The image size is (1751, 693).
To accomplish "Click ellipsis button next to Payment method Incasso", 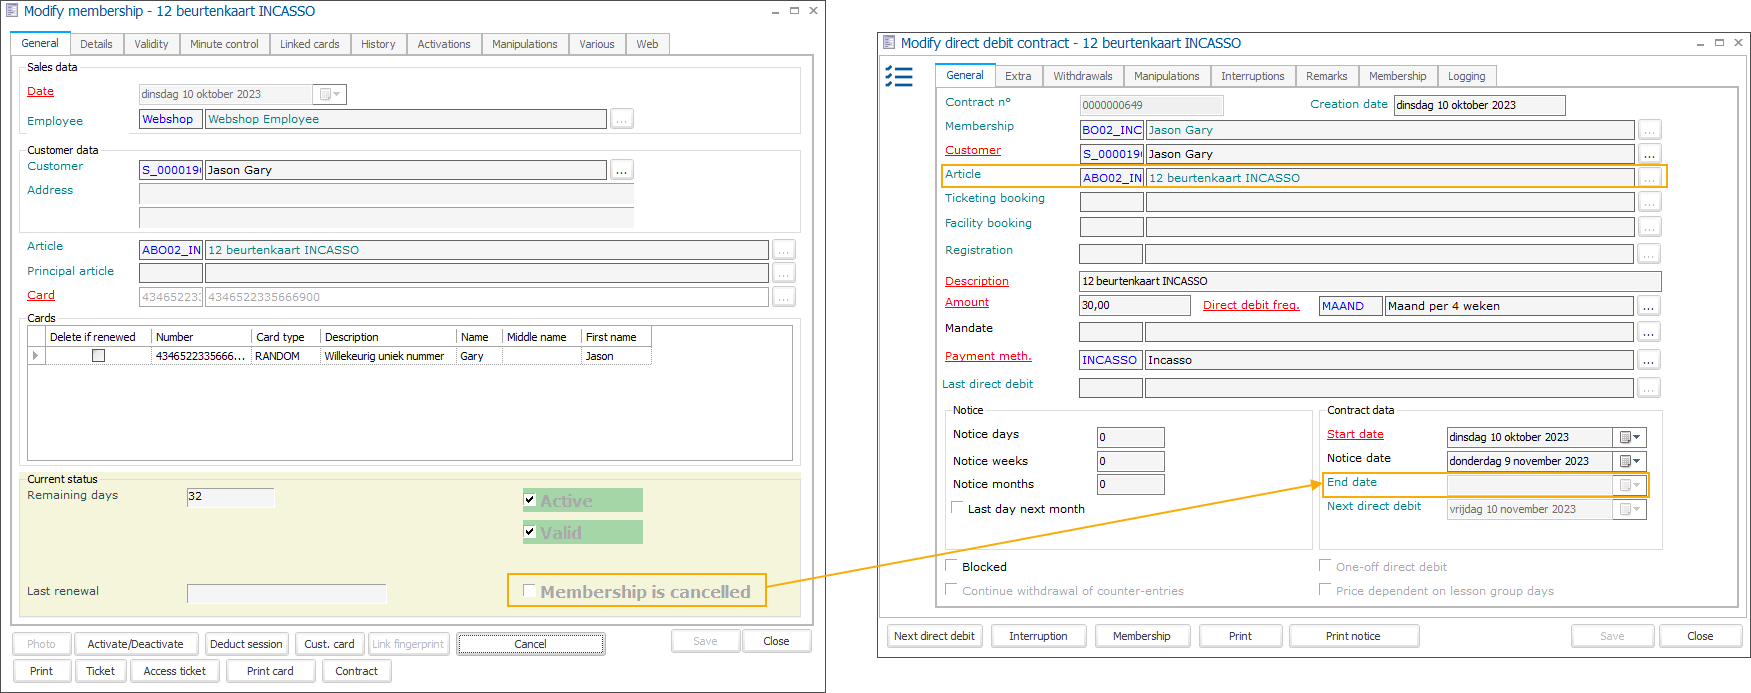I will click(x=1649, y=360).
